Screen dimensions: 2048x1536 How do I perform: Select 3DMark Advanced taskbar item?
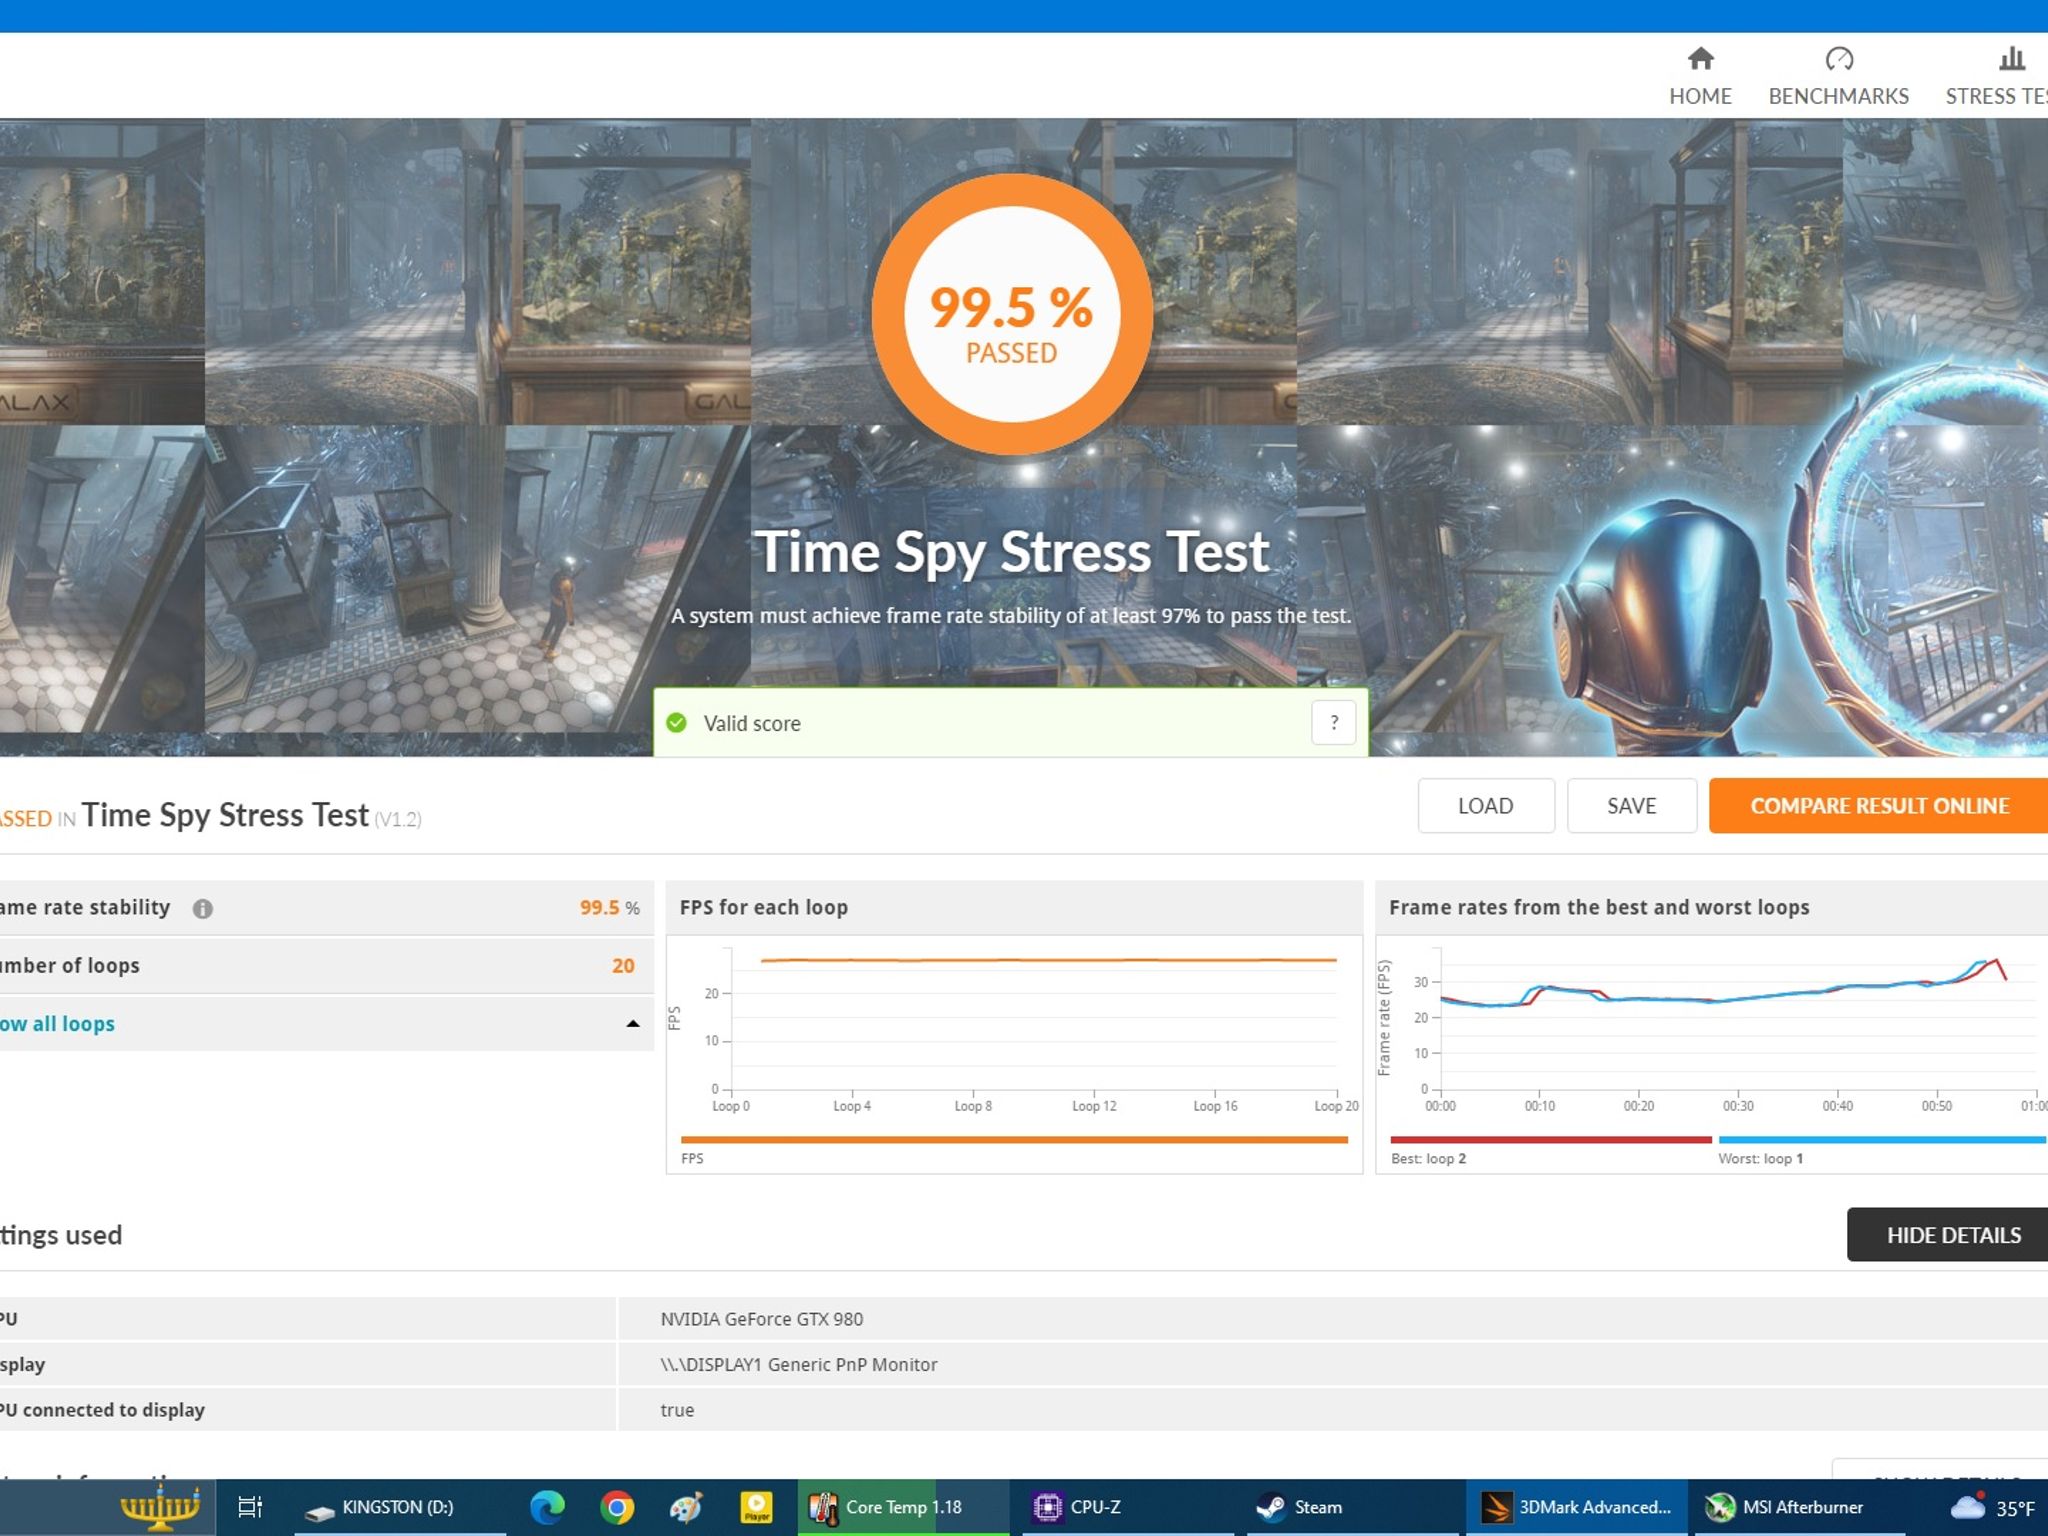(1577, 1507)
